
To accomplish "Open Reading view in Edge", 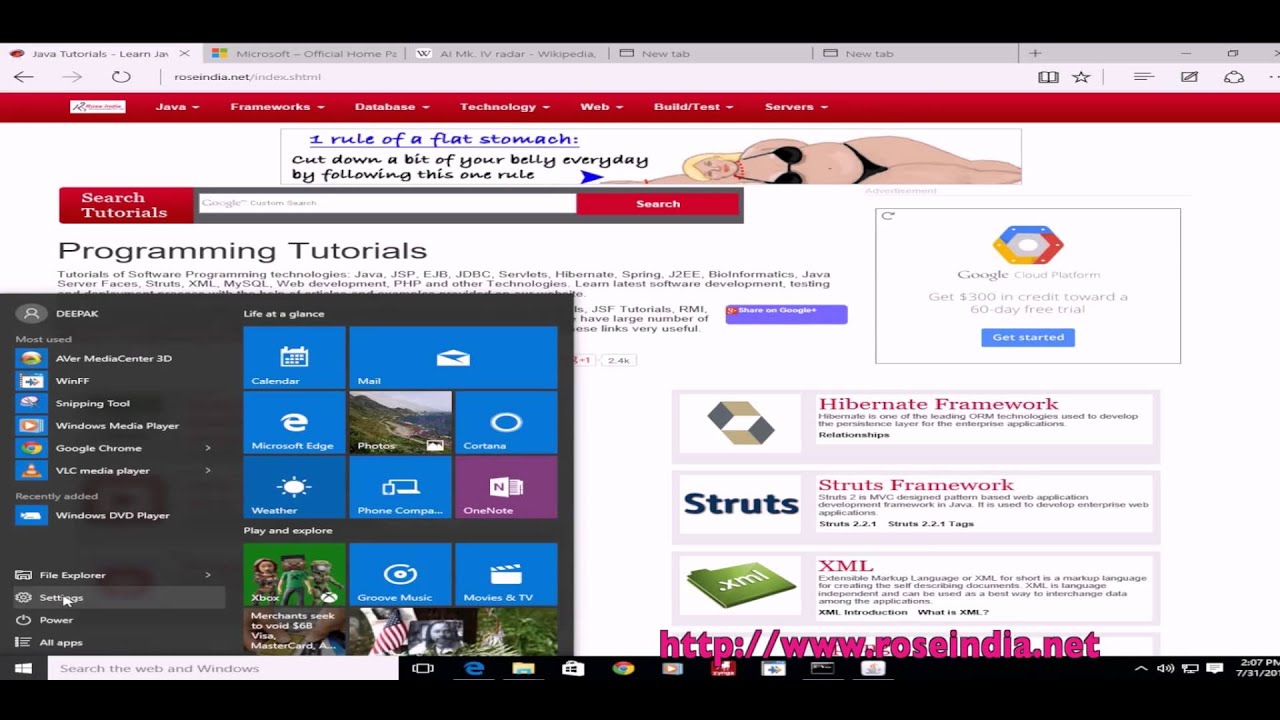I will 1048,77.
